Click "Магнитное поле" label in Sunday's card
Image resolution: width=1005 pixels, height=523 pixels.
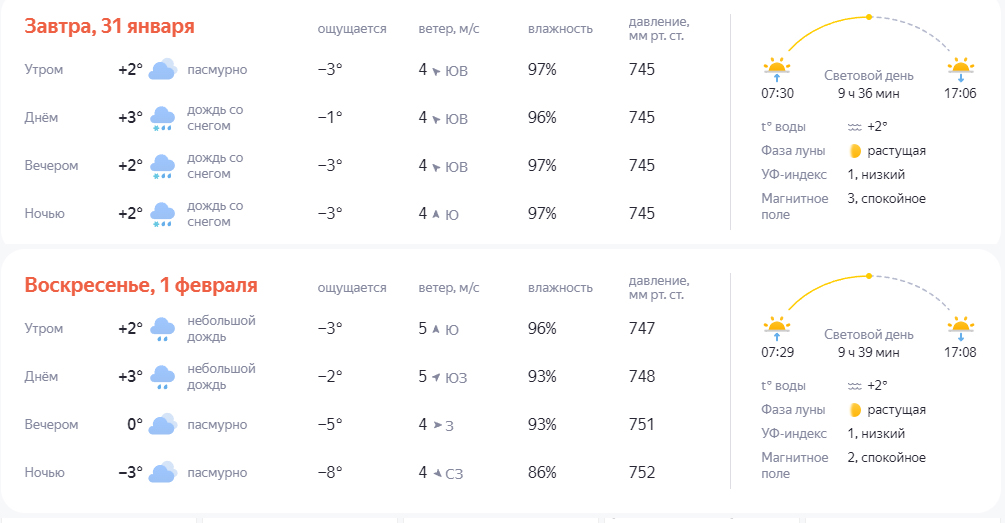click(794, 465)
